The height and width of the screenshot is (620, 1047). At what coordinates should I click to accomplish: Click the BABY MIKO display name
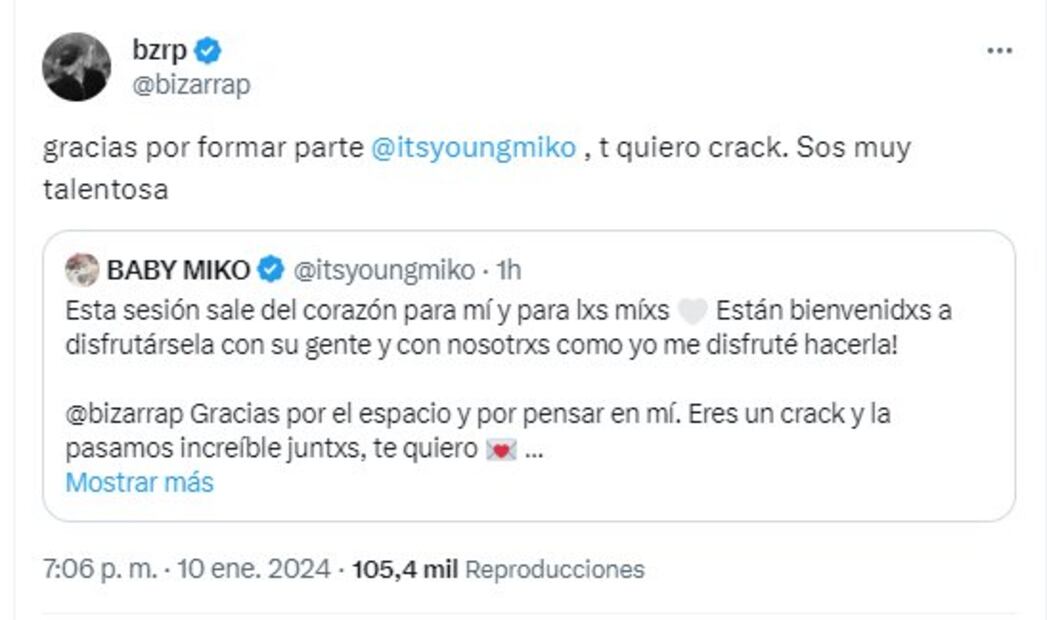coord(177,270)
